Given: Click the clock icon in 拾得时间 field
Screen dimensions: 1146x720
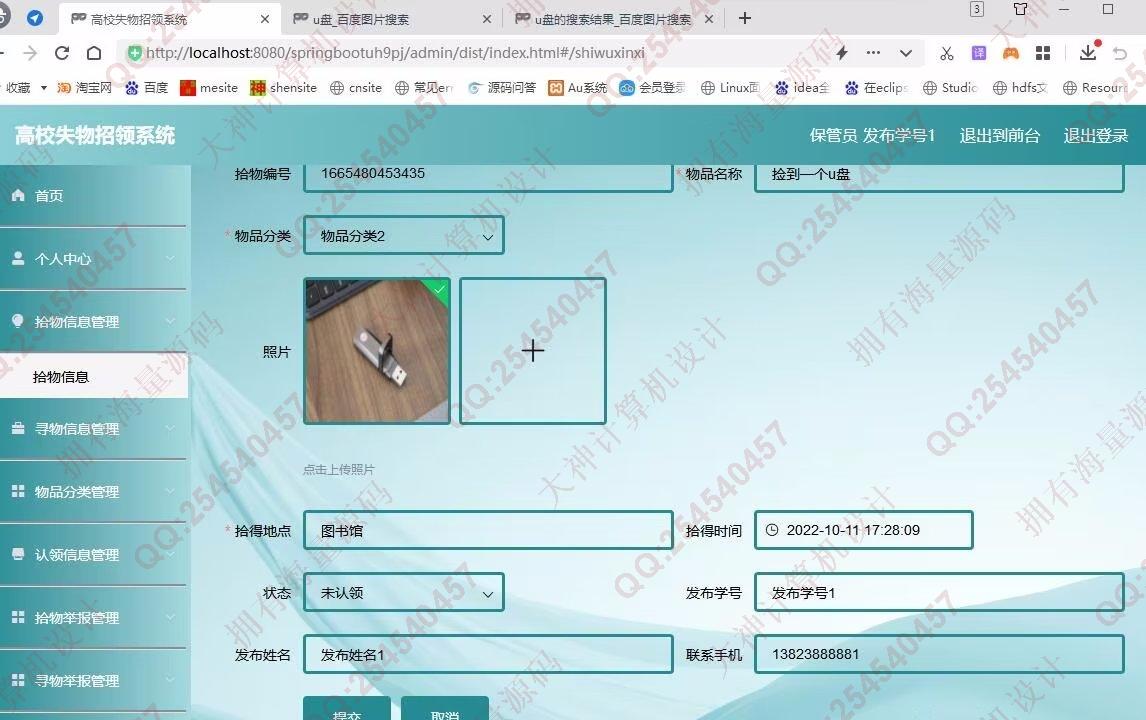Looking at the screenshot, I should [772, 530].
